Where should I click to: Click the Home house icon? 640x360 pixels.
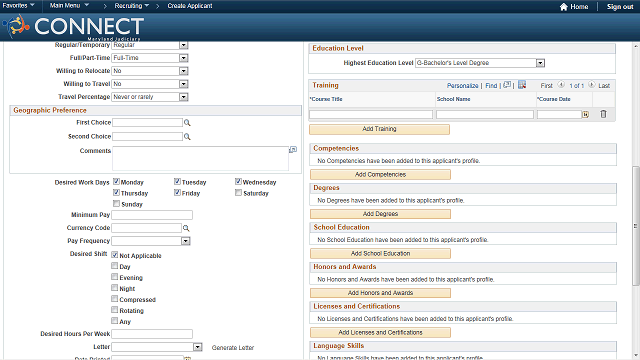point(564,7)
